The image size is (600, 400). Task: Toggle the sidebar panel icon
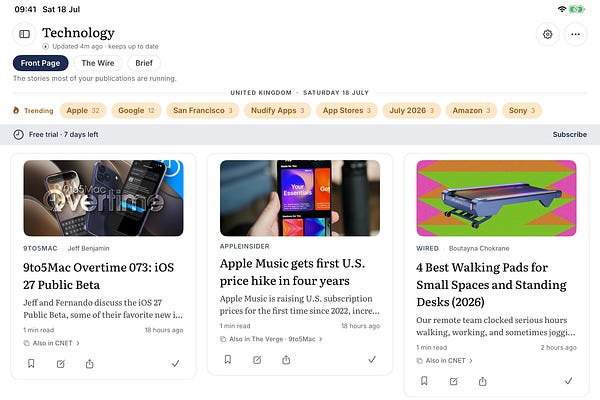(x=24, y=34)
